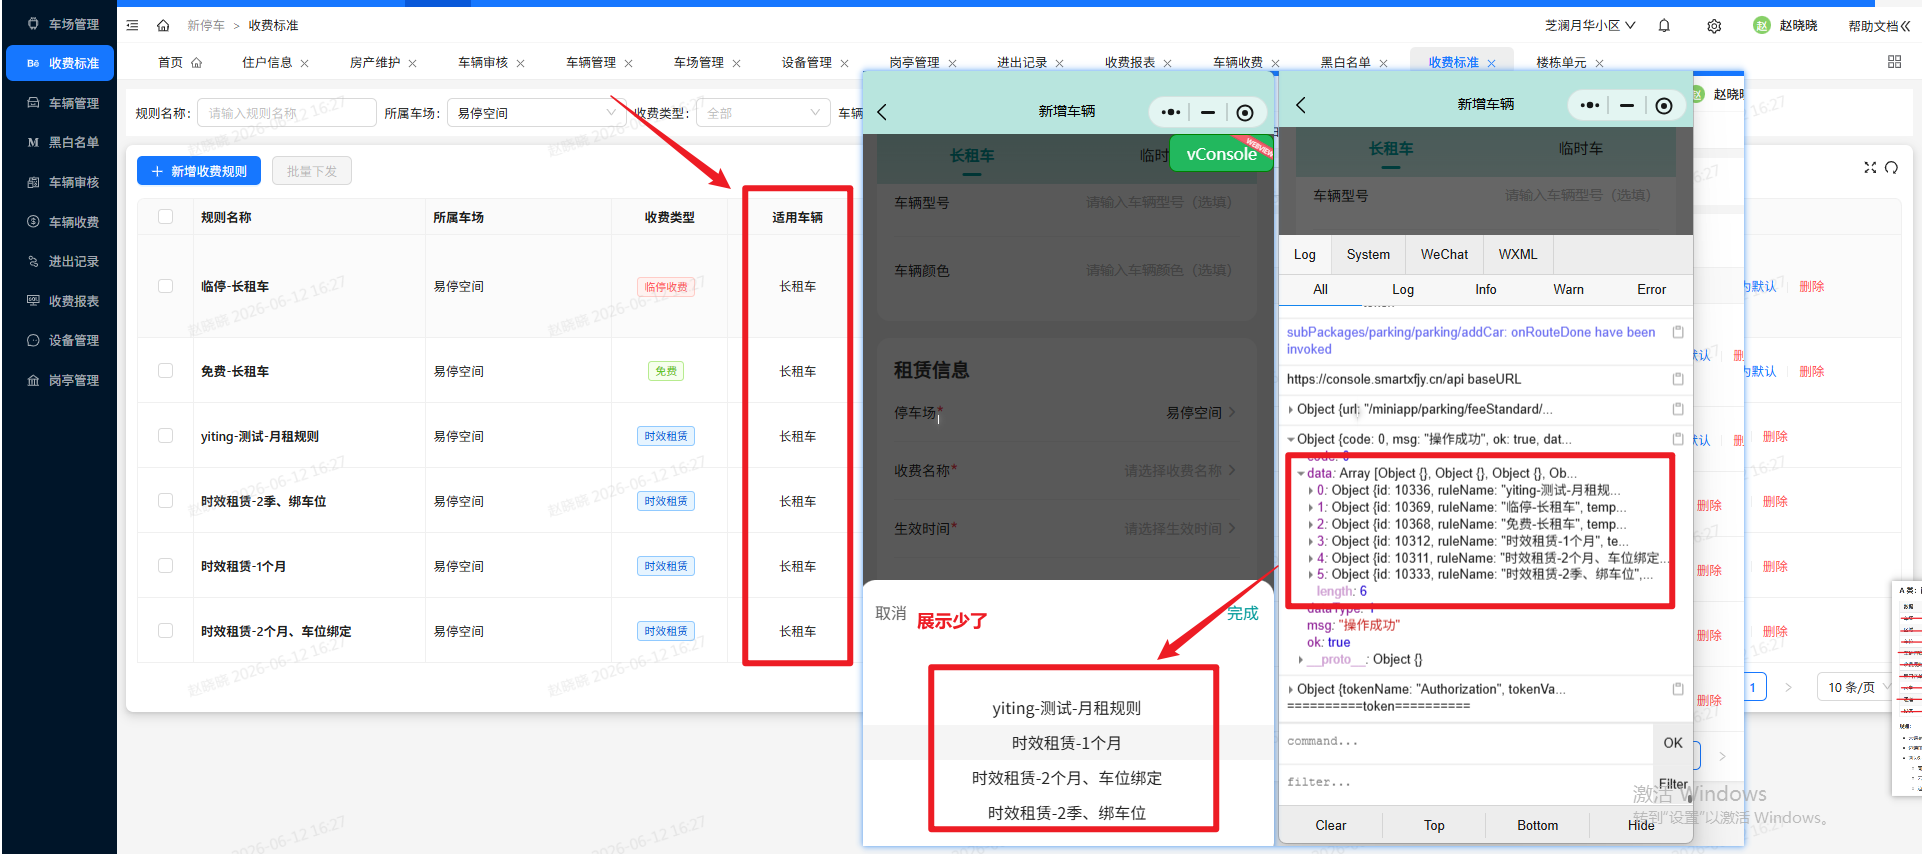Copy the onRouteDone log entry
The height and width of the screenshot is (854, 1922).
(1678, 332)
